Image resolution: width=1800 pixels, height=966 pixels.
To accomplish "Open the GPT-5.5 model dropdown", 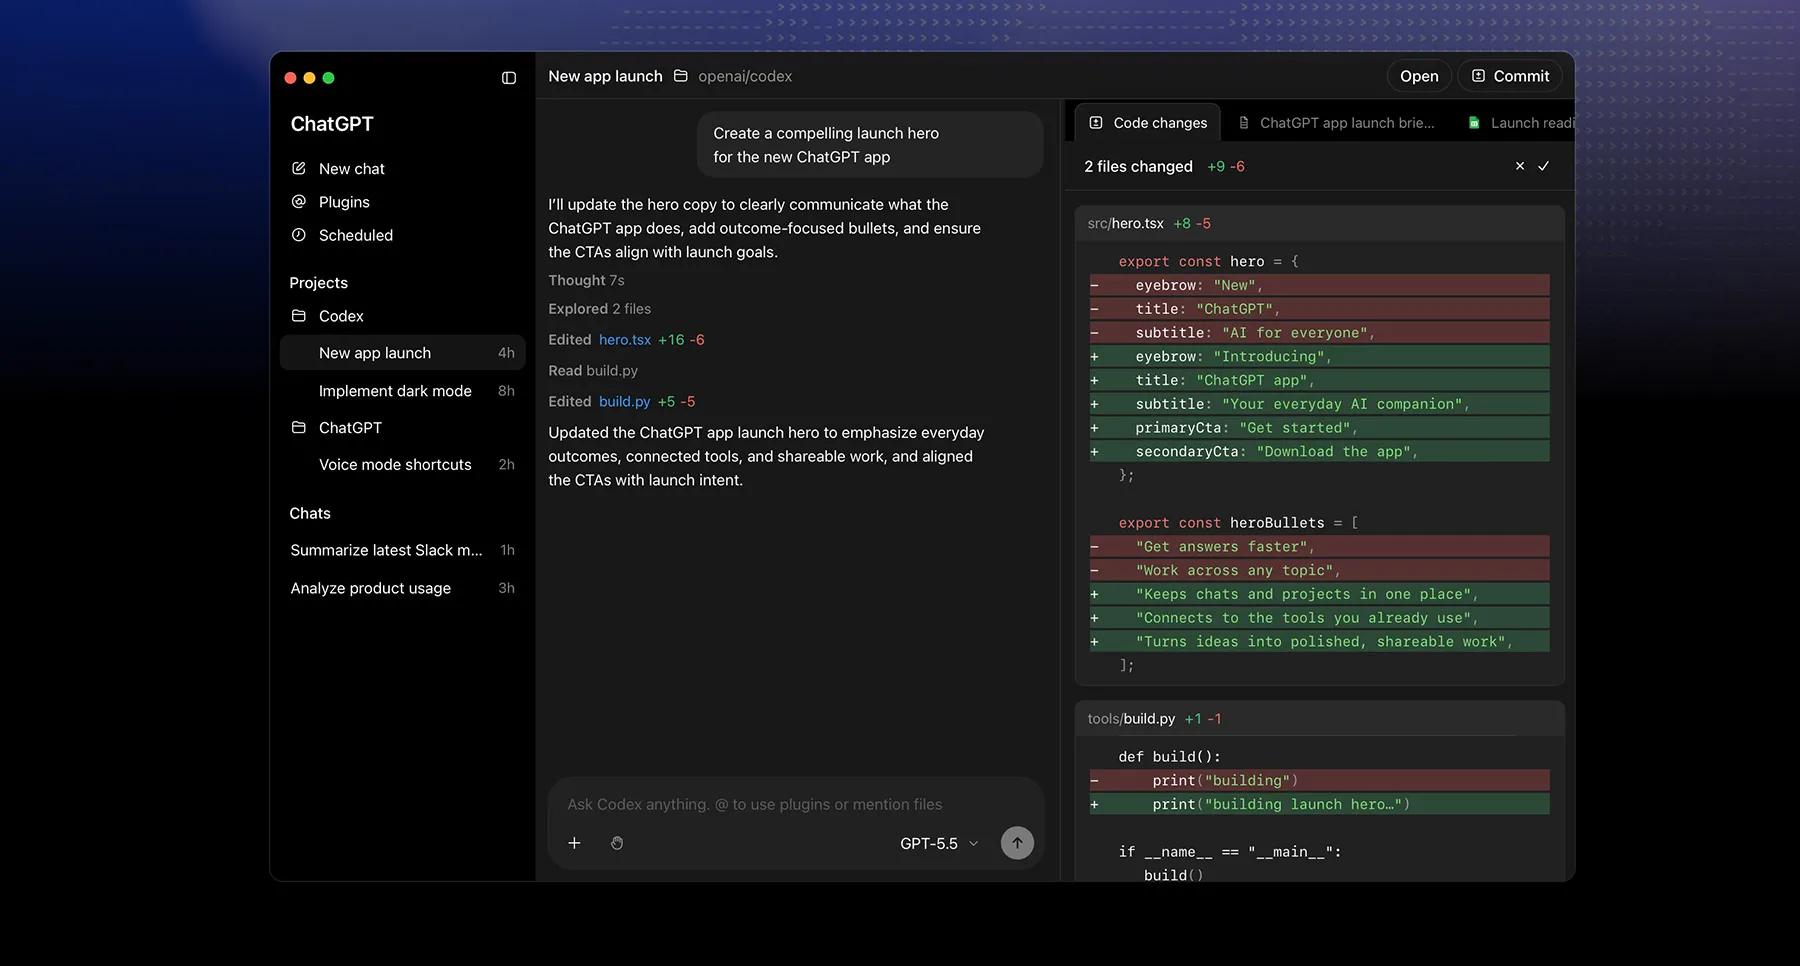I will click(x=939, y=843).
